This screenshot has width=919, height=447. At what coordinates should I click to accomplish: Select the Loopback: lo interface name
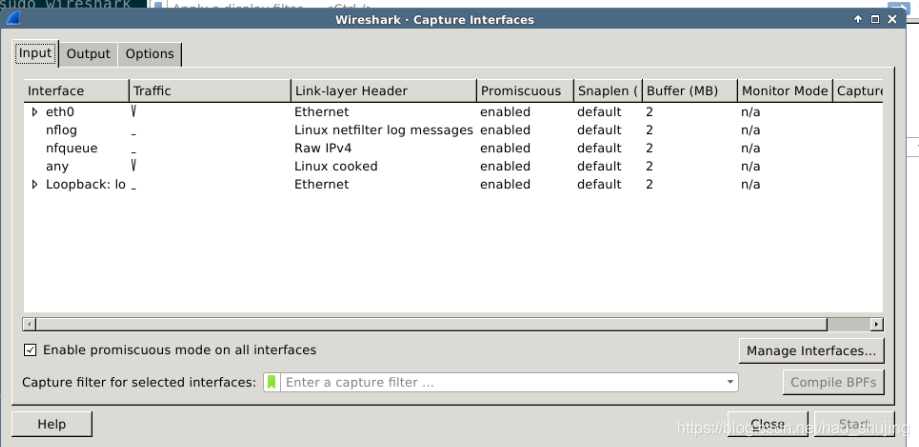(x=86, y=185)
